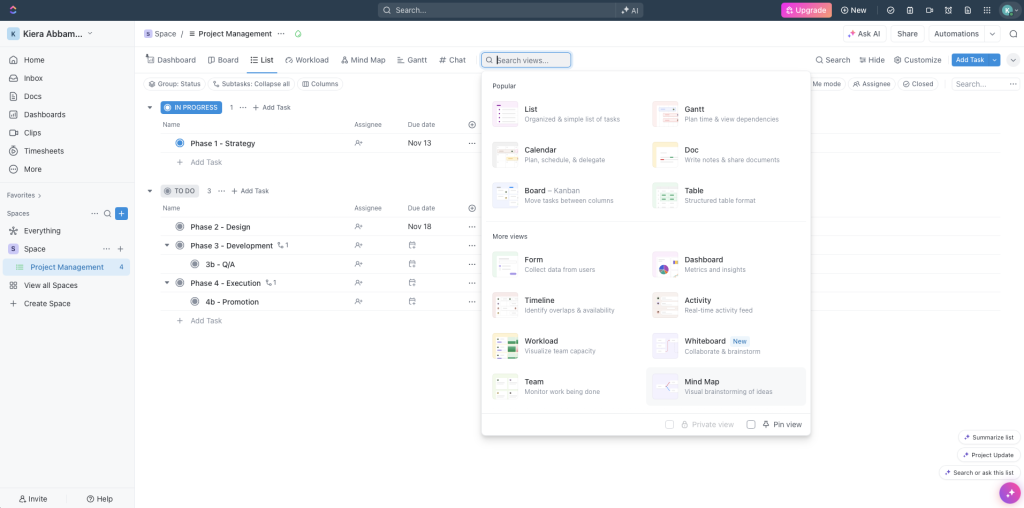
Task: Select the Calendar view option
Action: (x=566, y=155)
